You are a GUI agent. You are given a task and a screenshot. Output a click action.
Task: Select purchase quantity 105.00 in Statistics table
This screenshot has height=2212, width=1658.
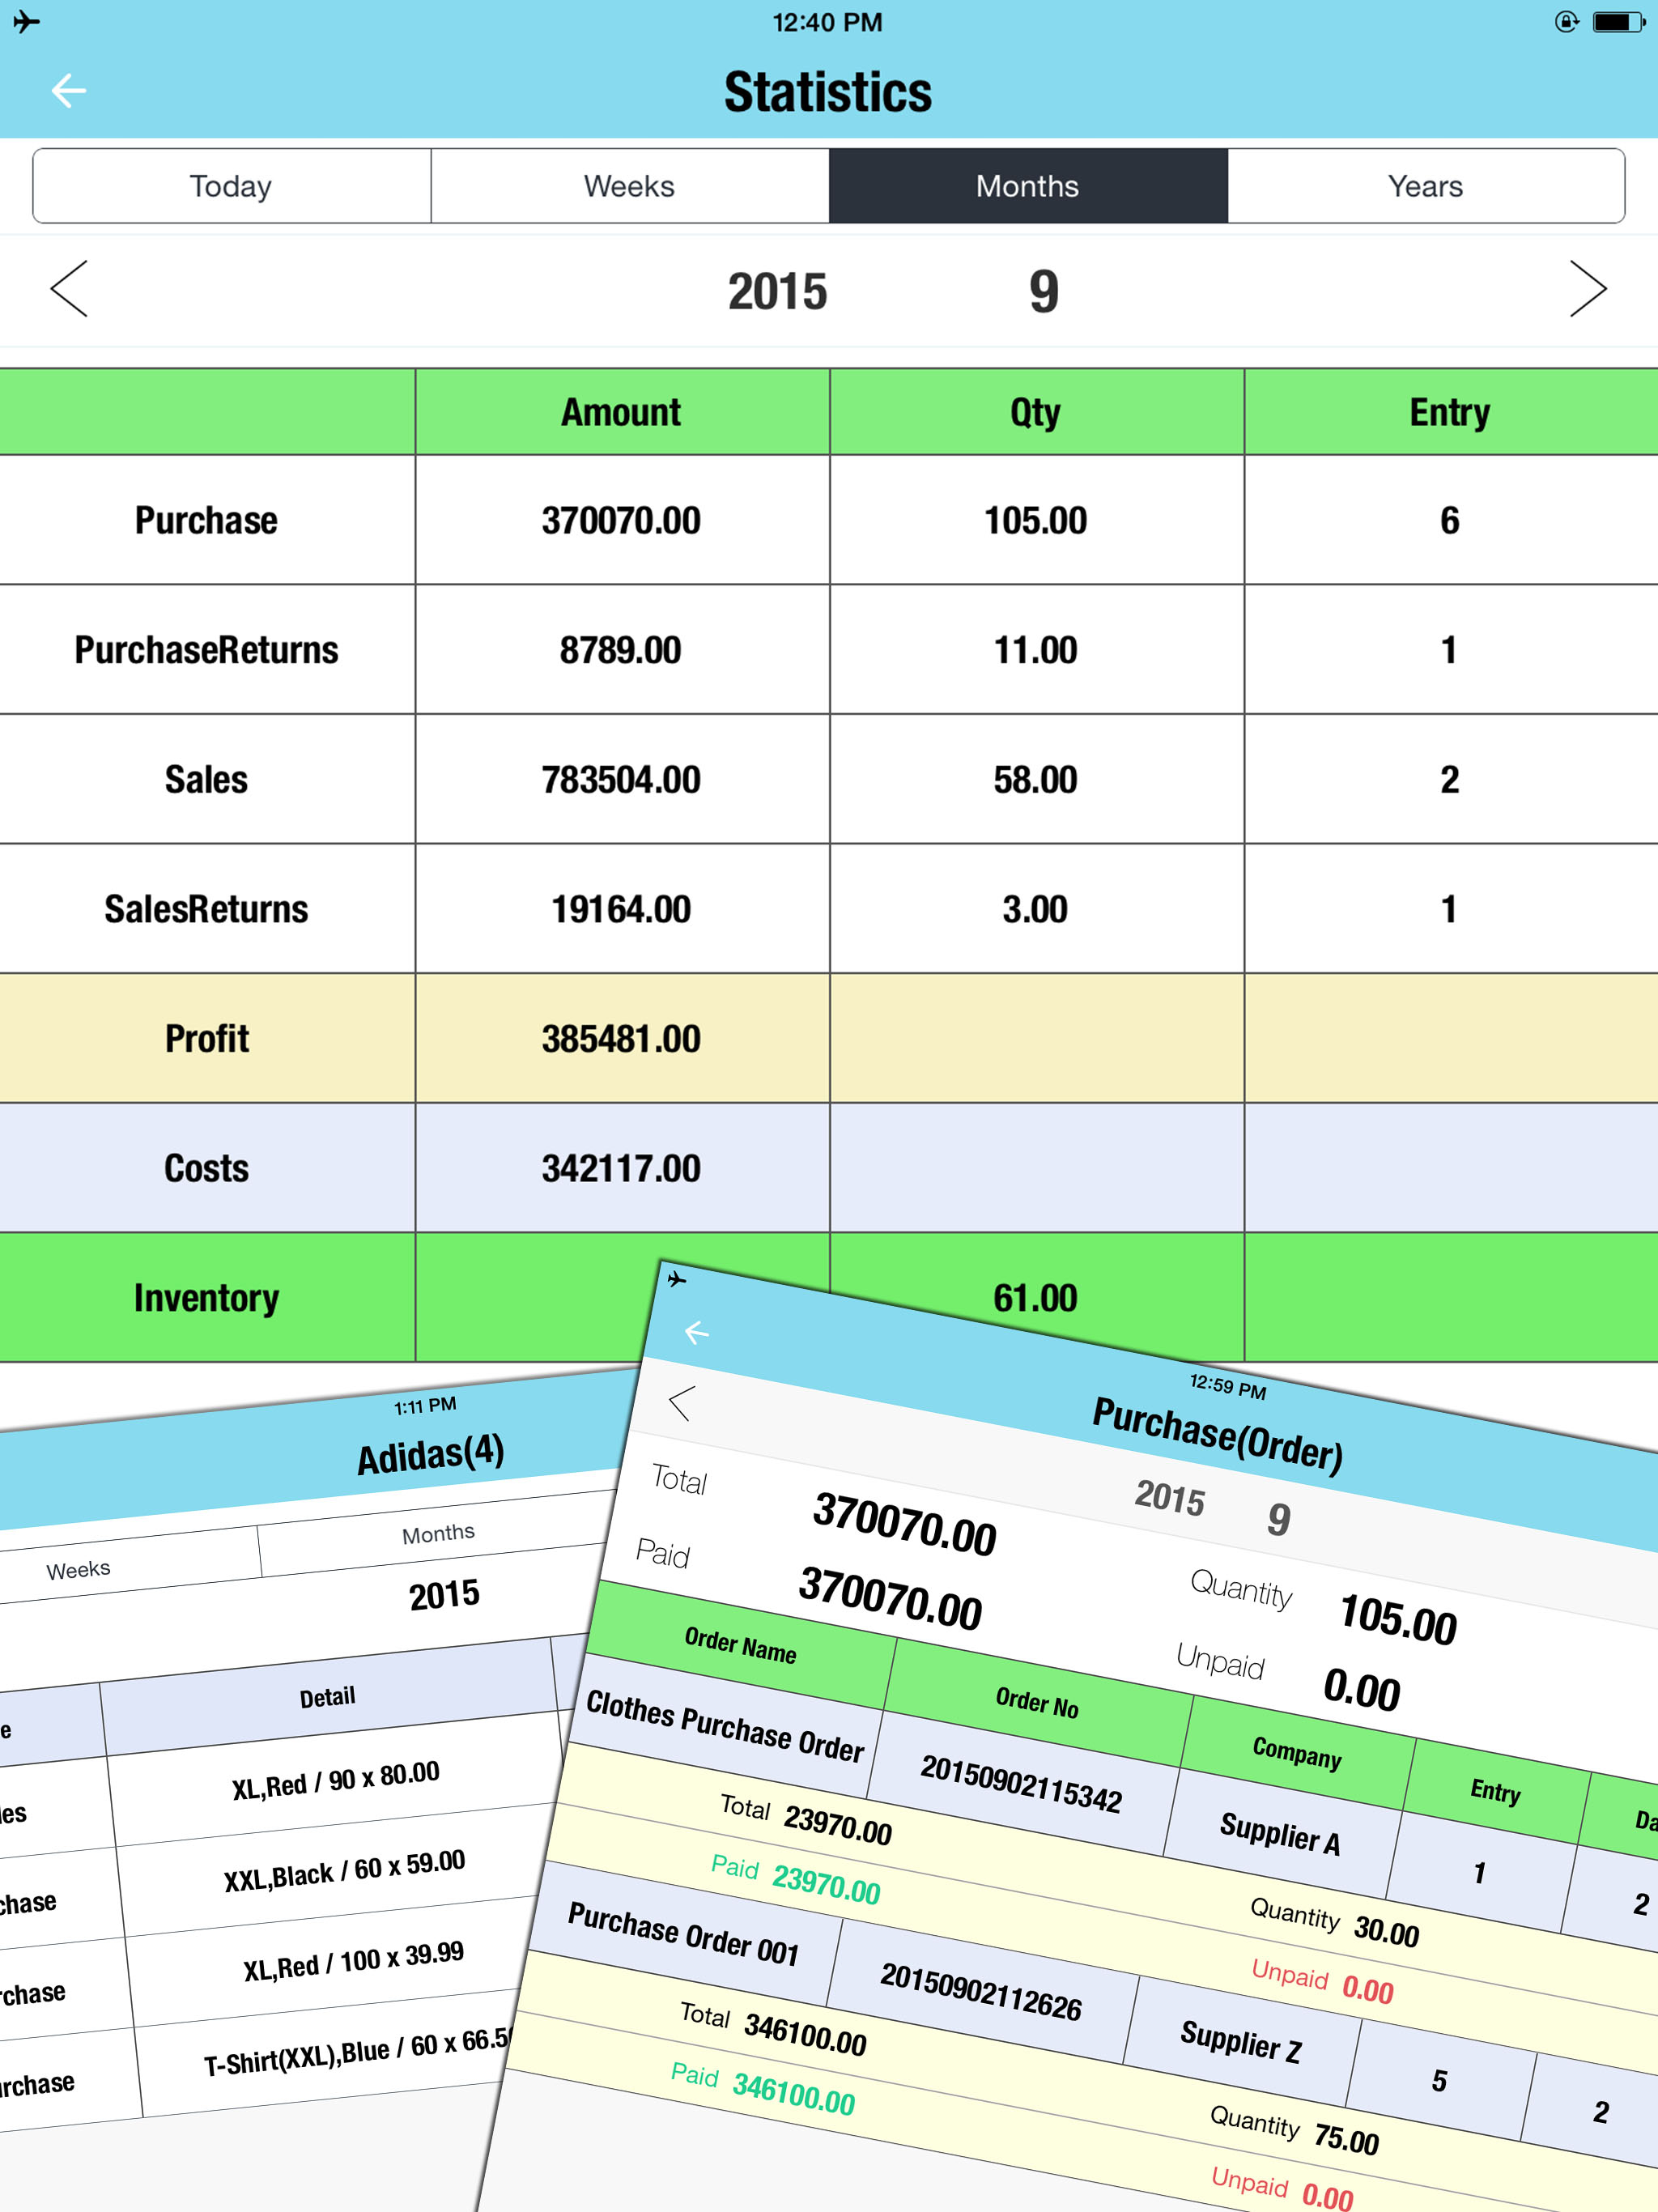pyautogui.click(x=1036, y=520)
